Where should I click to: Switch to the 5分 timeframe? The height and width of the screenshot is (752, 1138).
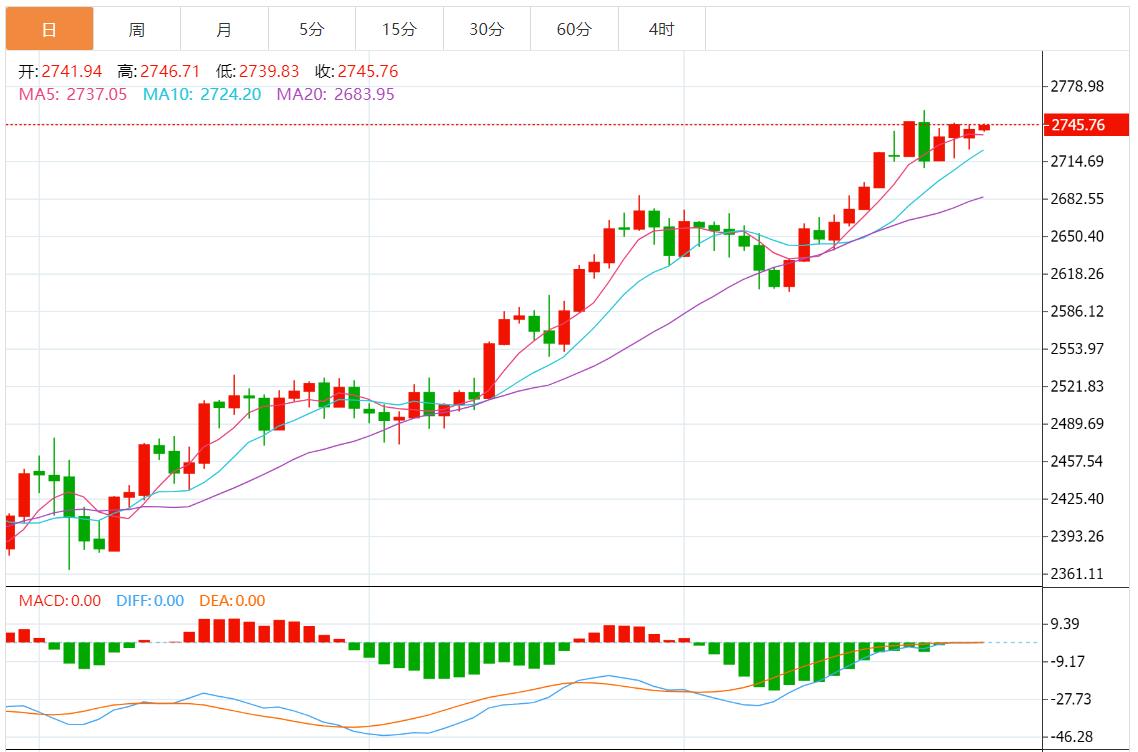pyautogui.click(x=311, y=29)
